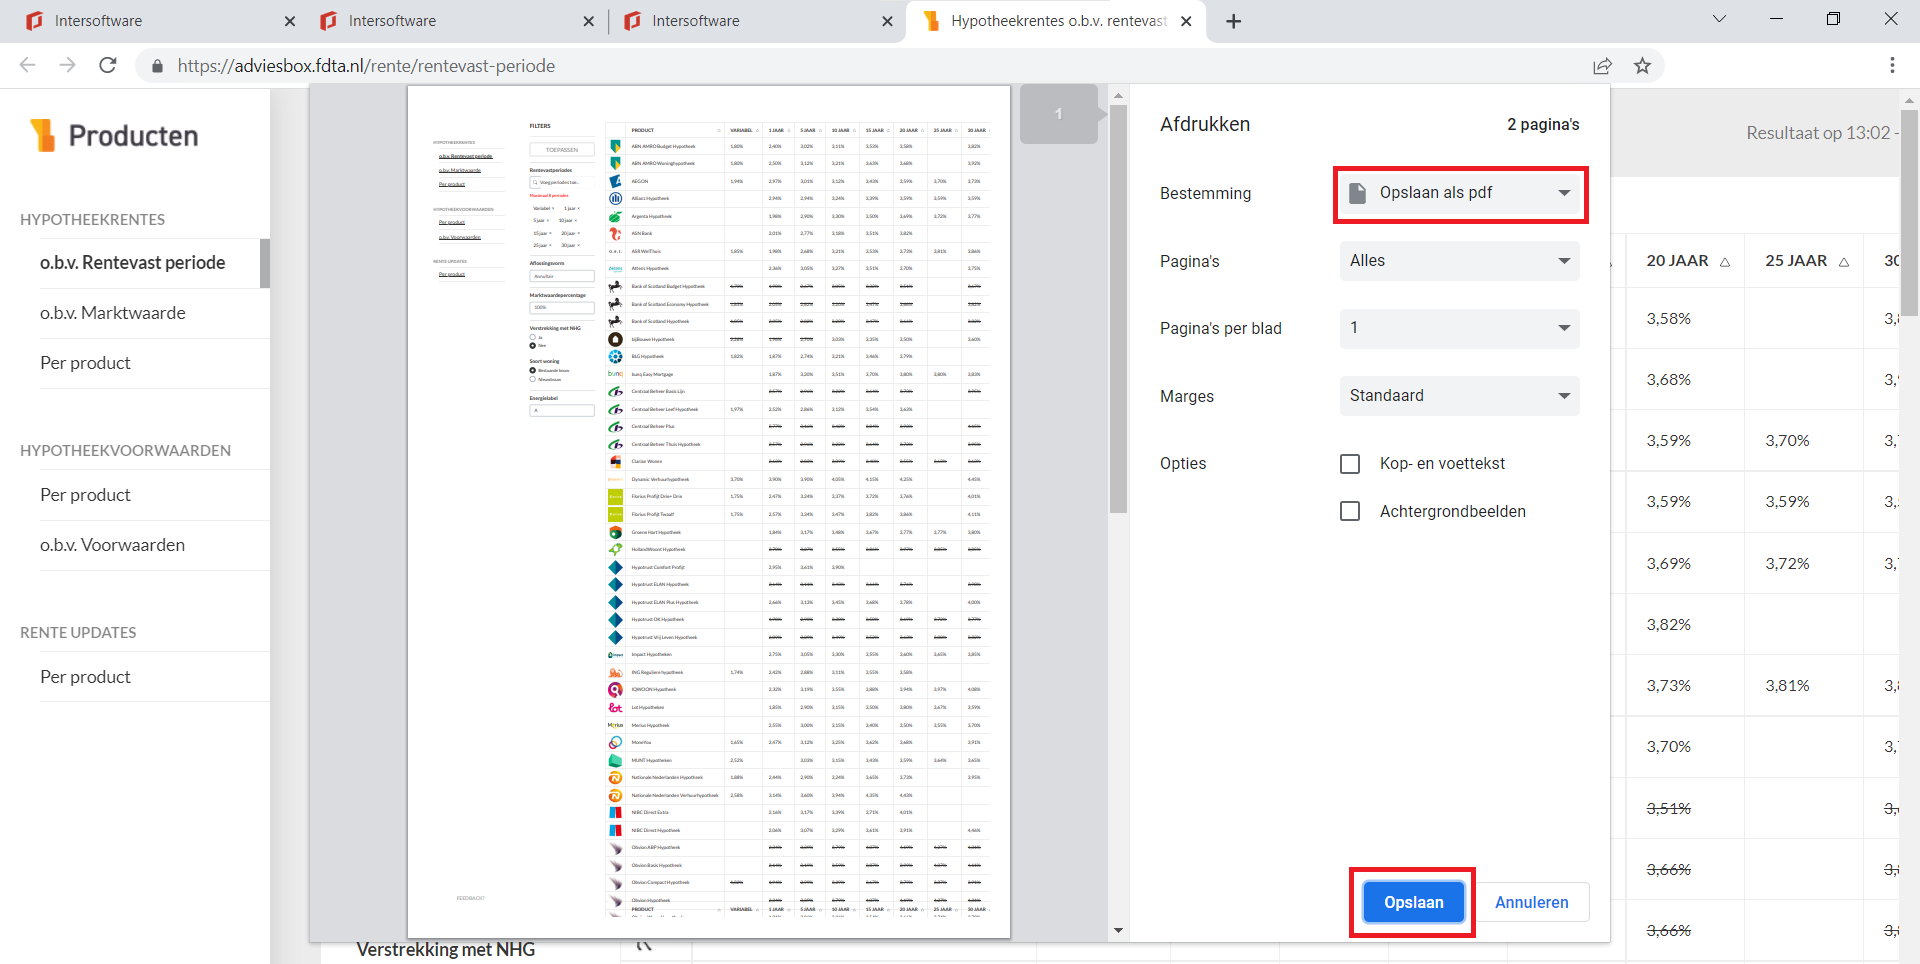The height and width of the screenshot is (964, 1920).
Task: Bookmark this page with star icon
Action: (1642, 66)
